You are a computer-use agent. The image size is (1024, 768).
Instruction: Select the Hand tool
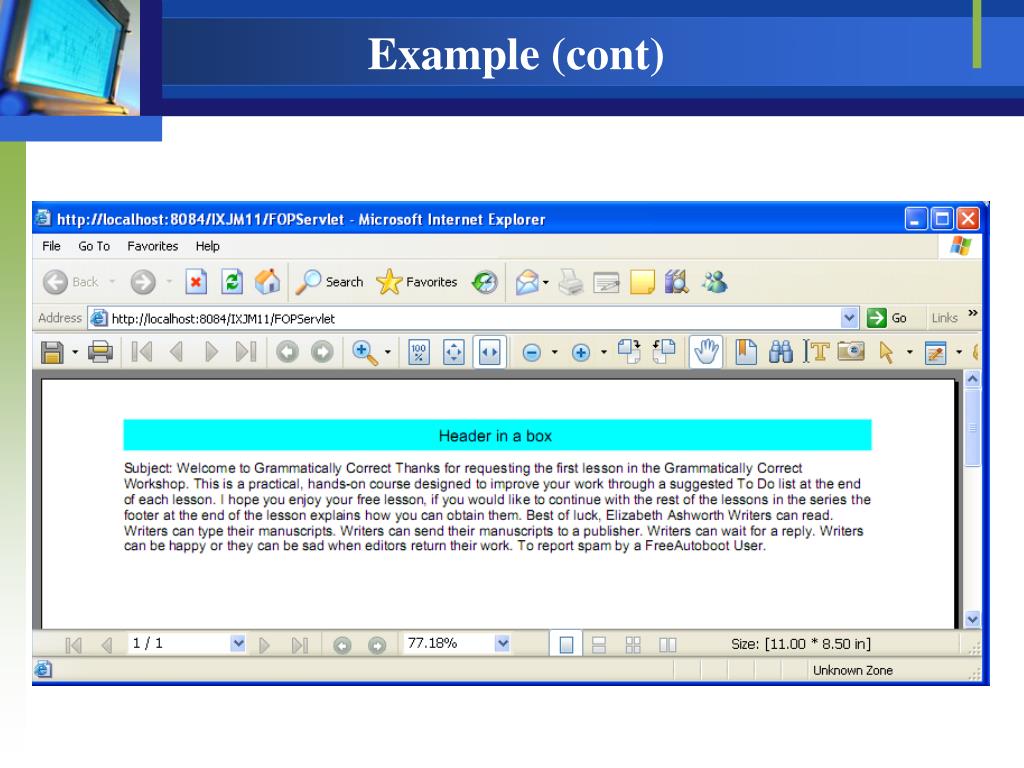click(706, 351)
